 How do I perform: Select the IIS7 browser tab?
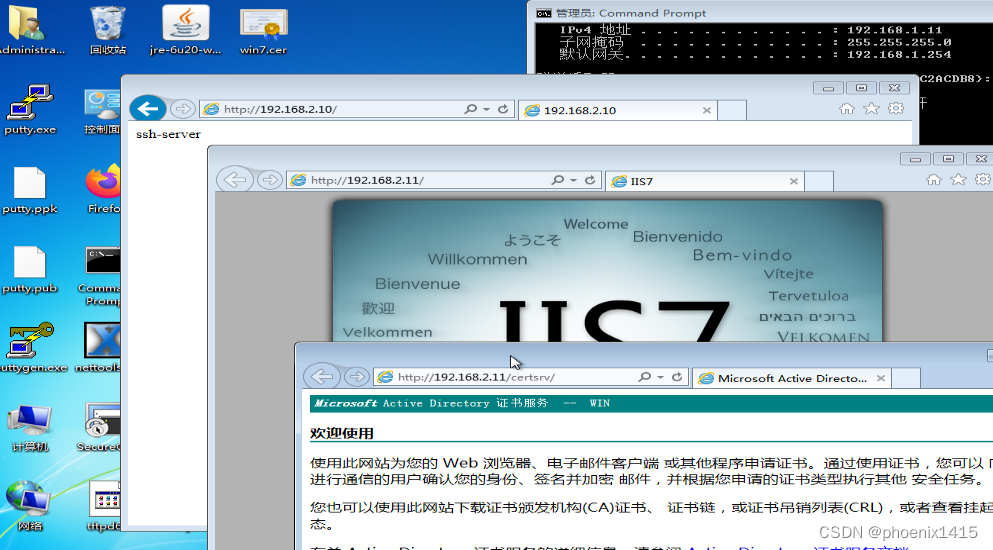pyautogui.click(x=704, y=181)
